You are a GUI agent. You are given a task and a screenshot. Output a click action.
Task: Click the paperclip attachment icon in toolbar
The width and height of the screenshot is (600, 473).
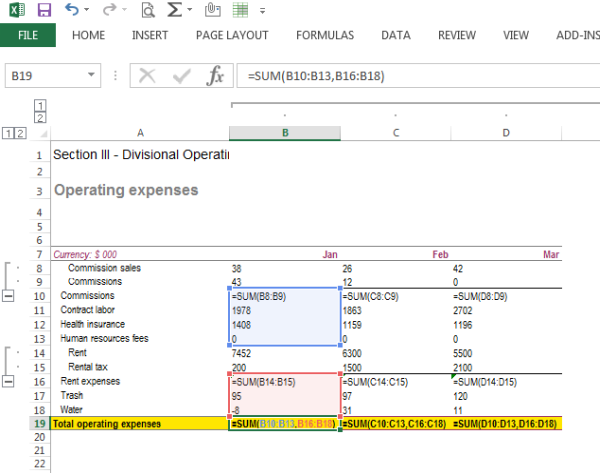coord(211,11)
